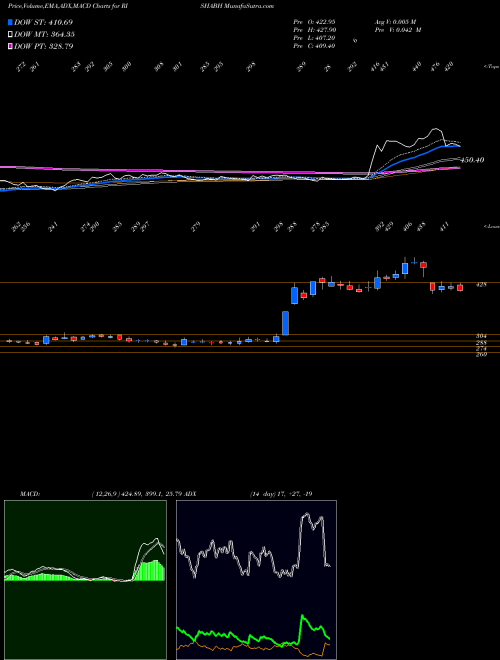
Task: Click the white DOW MT legend square
Action: [10, 34]
